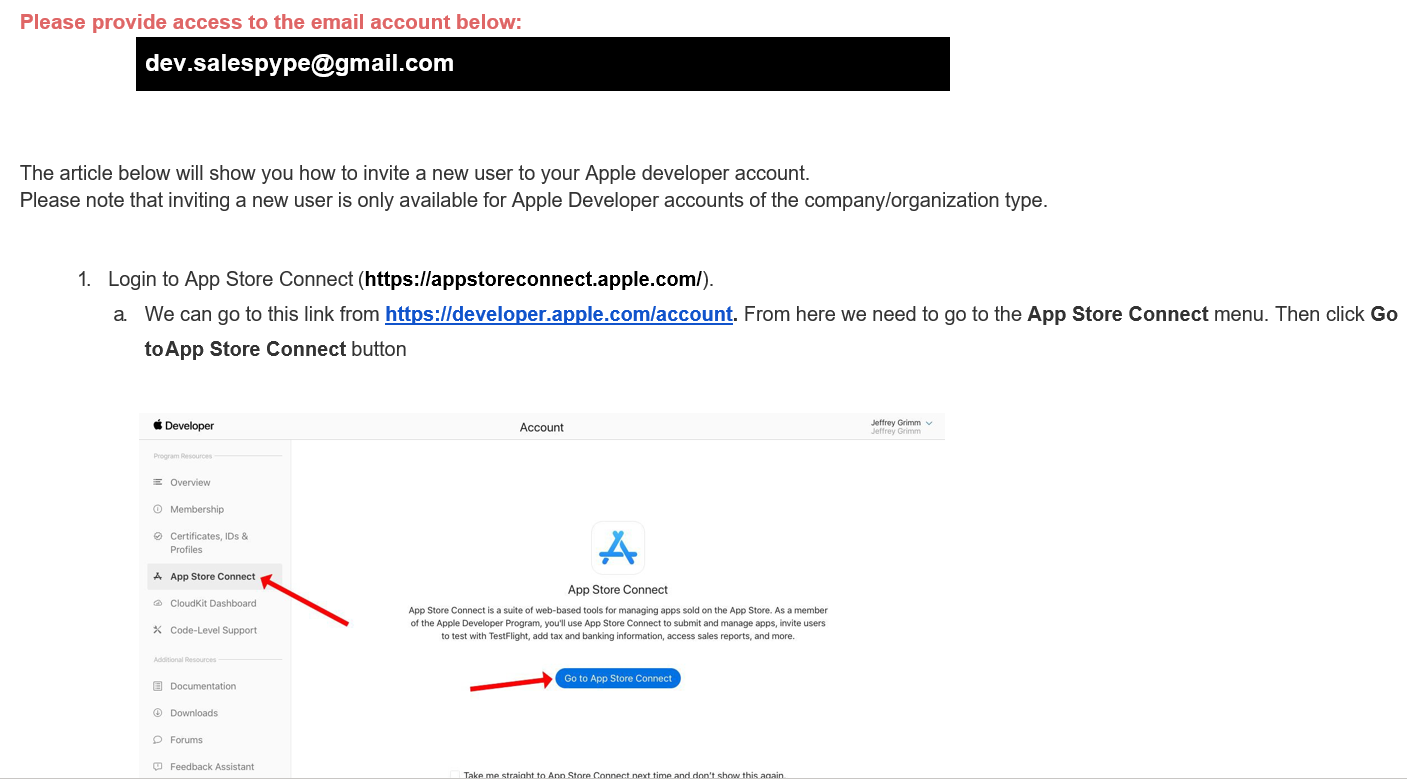Open CloudKit Dashboard sidebar item
The height and width of the screenshot is (779, 1407).
tap(213, 603)
